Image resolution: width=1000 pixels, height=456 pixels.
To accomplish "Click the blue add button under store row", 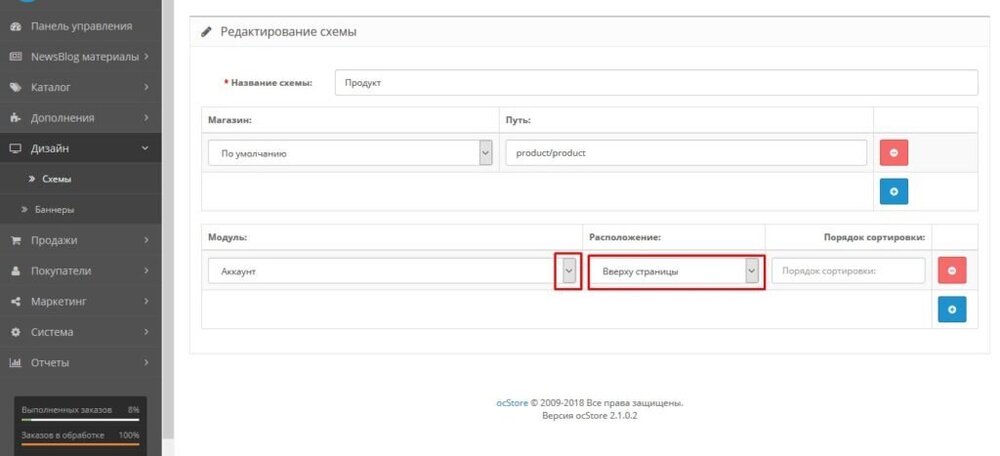I will pyautogui.click(x=893, y=190).
